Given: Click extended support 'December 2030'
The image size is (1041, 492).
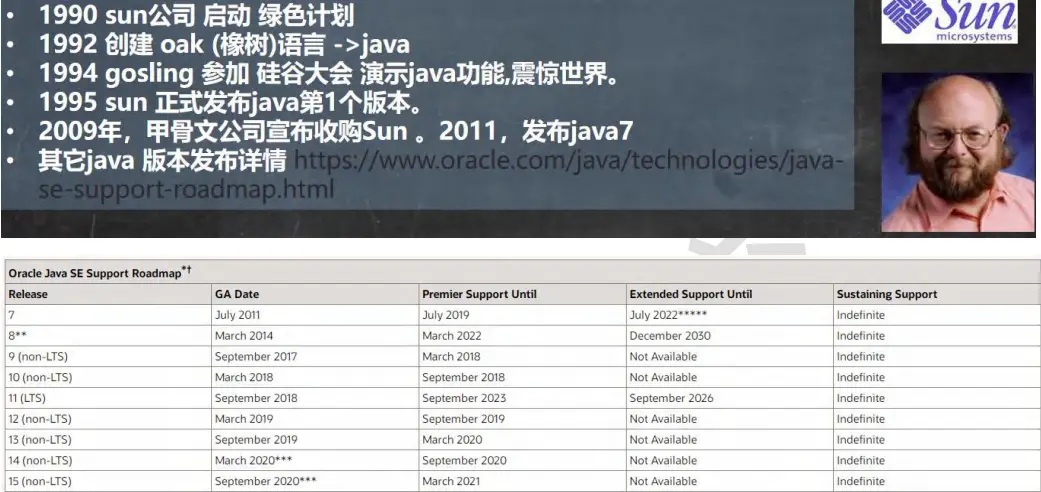Looking at the screenshot, I should [x=670, y=336].
